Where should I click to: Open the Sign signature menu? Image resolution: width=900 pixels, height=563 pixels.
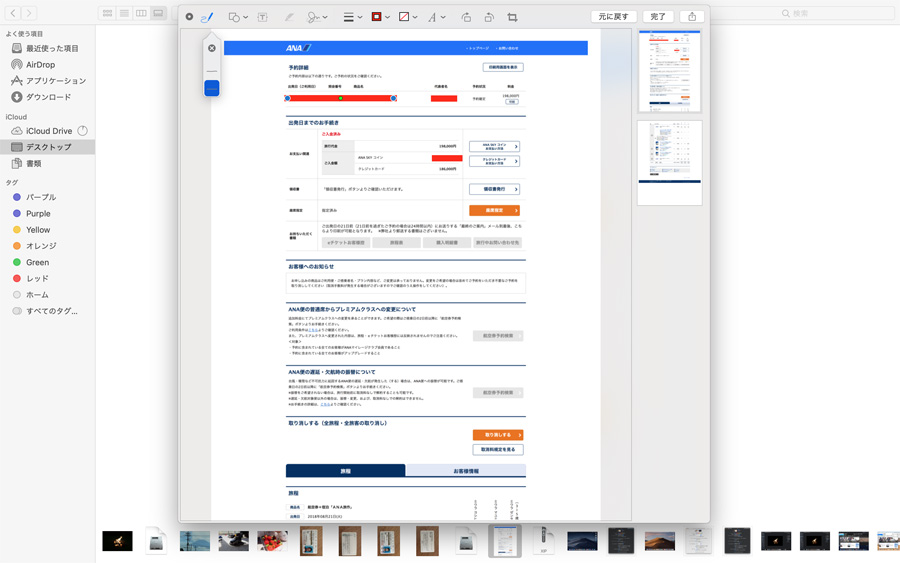pyautogui.click(x=317, y=17)
